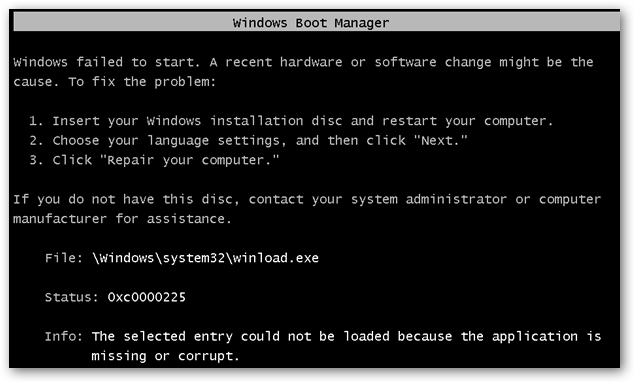Click the path \Windows\system32\winload.exe

205,258
